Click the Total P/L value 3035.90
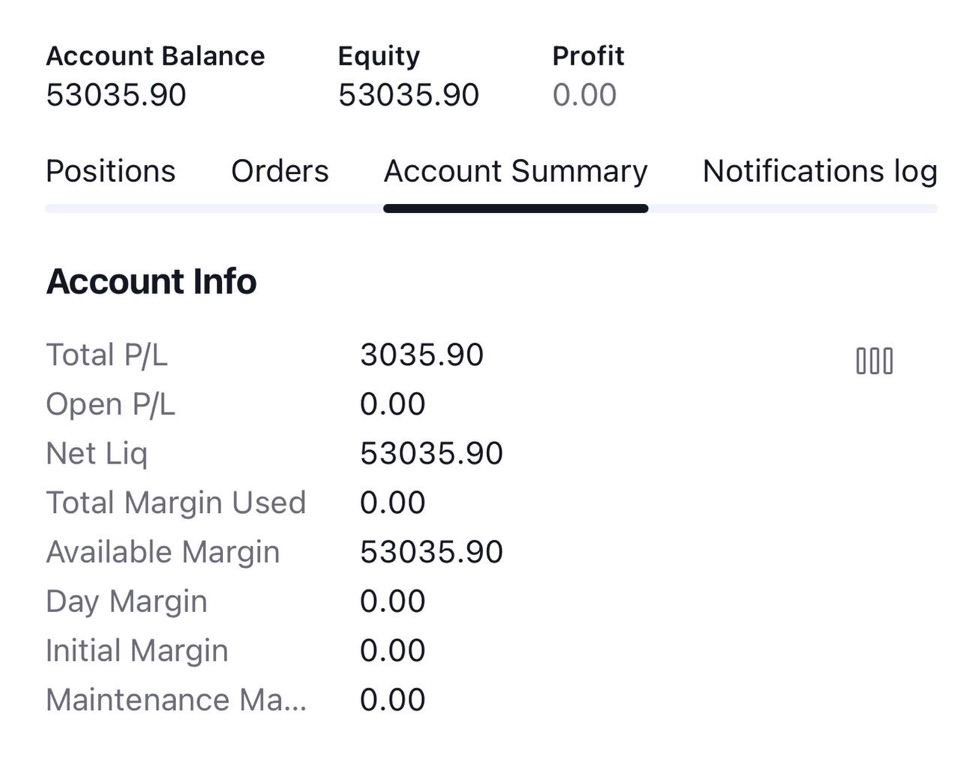The width and height of the screenshot is (960, 777). point(422,355)
